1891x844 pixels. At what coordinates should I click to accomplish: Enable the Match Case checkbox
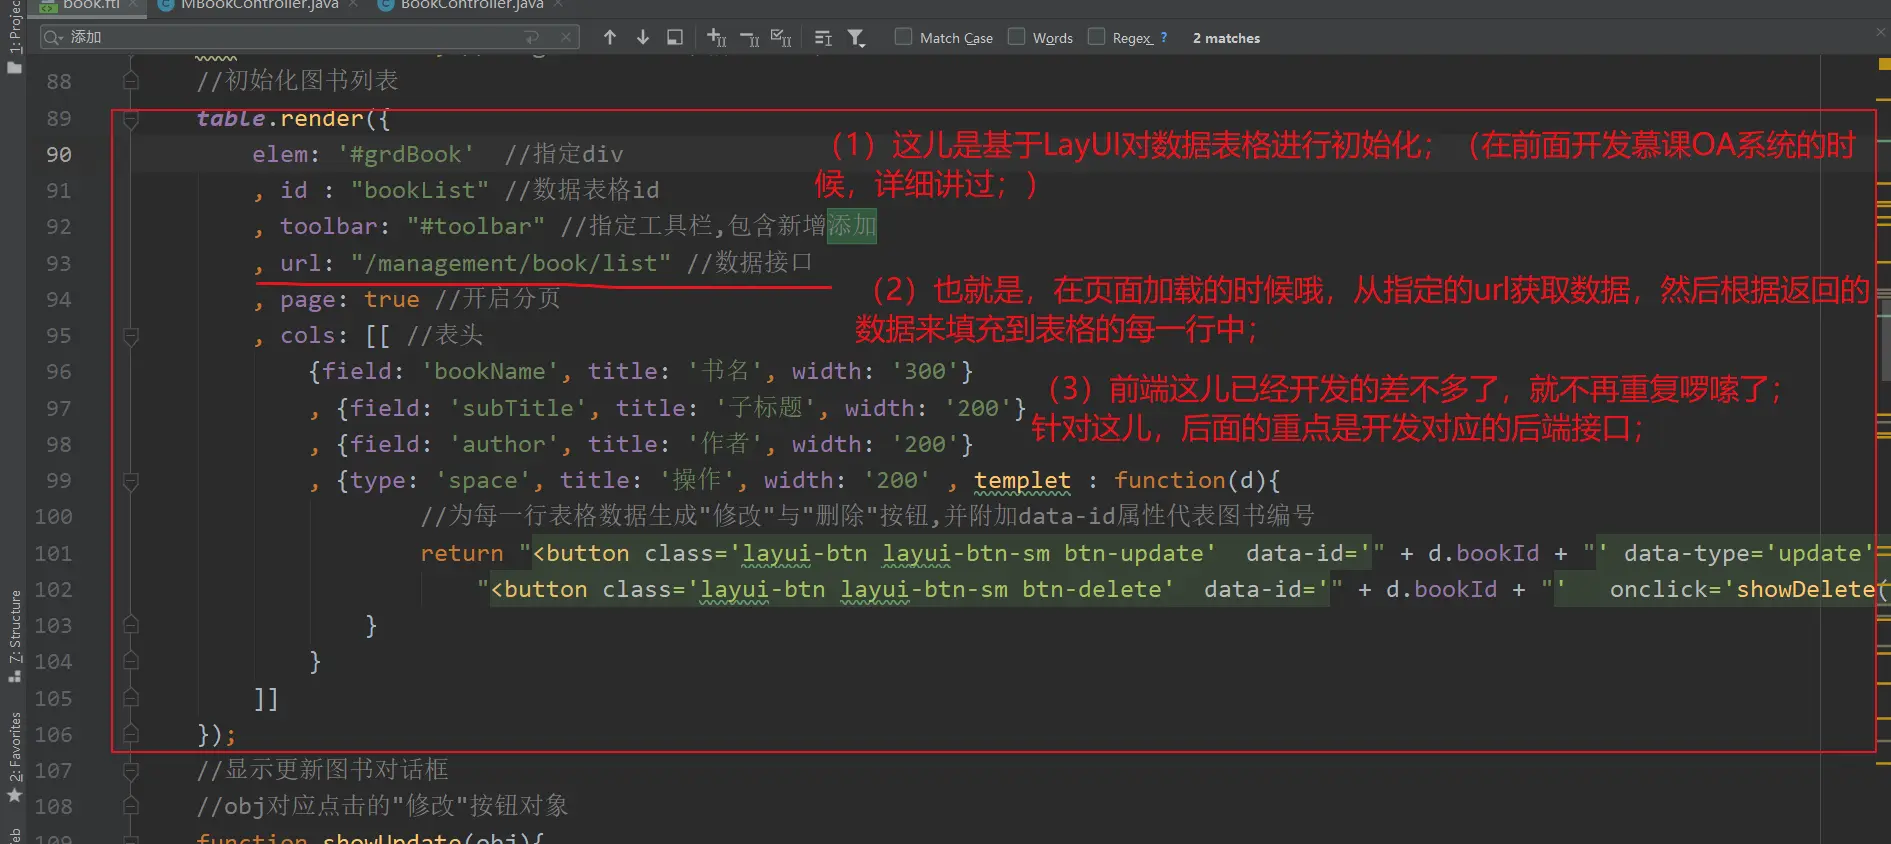click(904, 37)
